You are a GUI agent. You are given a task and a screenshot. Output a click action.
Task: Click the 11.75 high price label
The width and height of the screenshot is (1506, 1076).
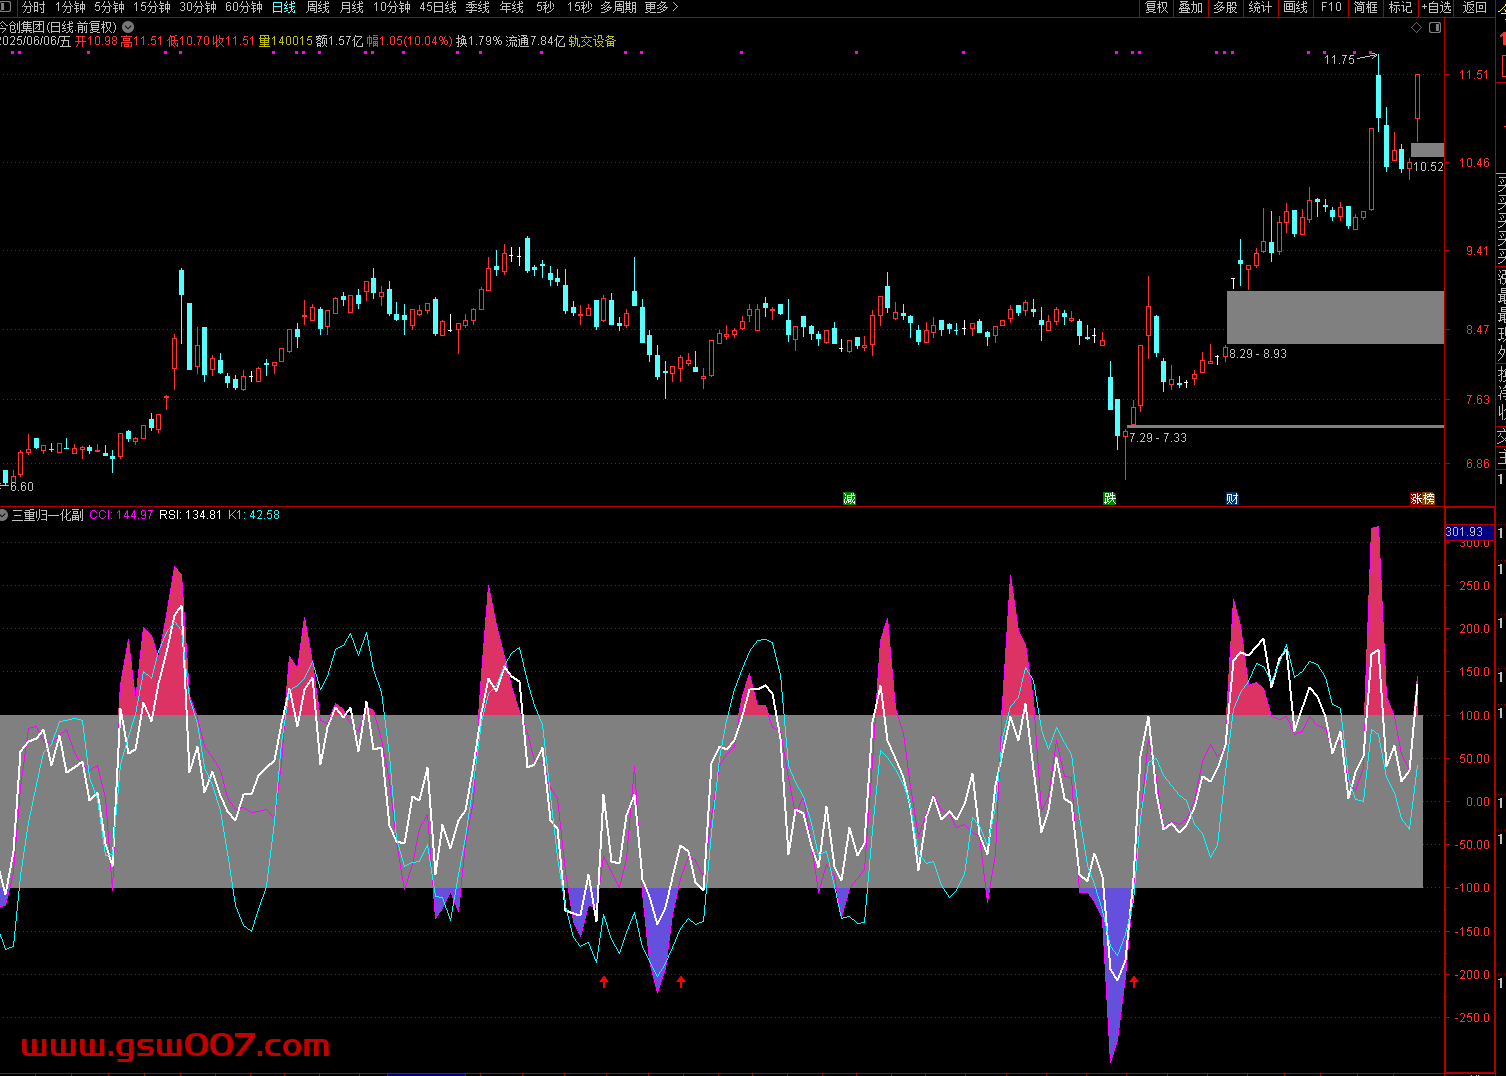1339,60
